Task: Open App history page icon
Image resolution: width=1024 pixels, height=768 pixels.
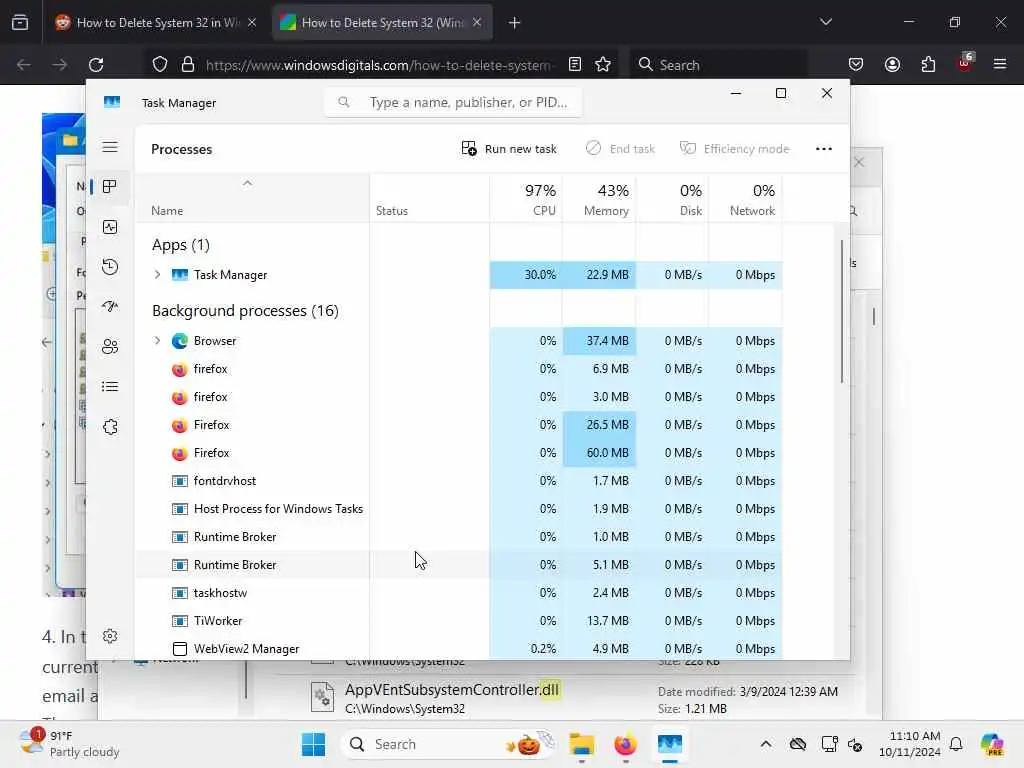Action: click(x=110, y=266)
